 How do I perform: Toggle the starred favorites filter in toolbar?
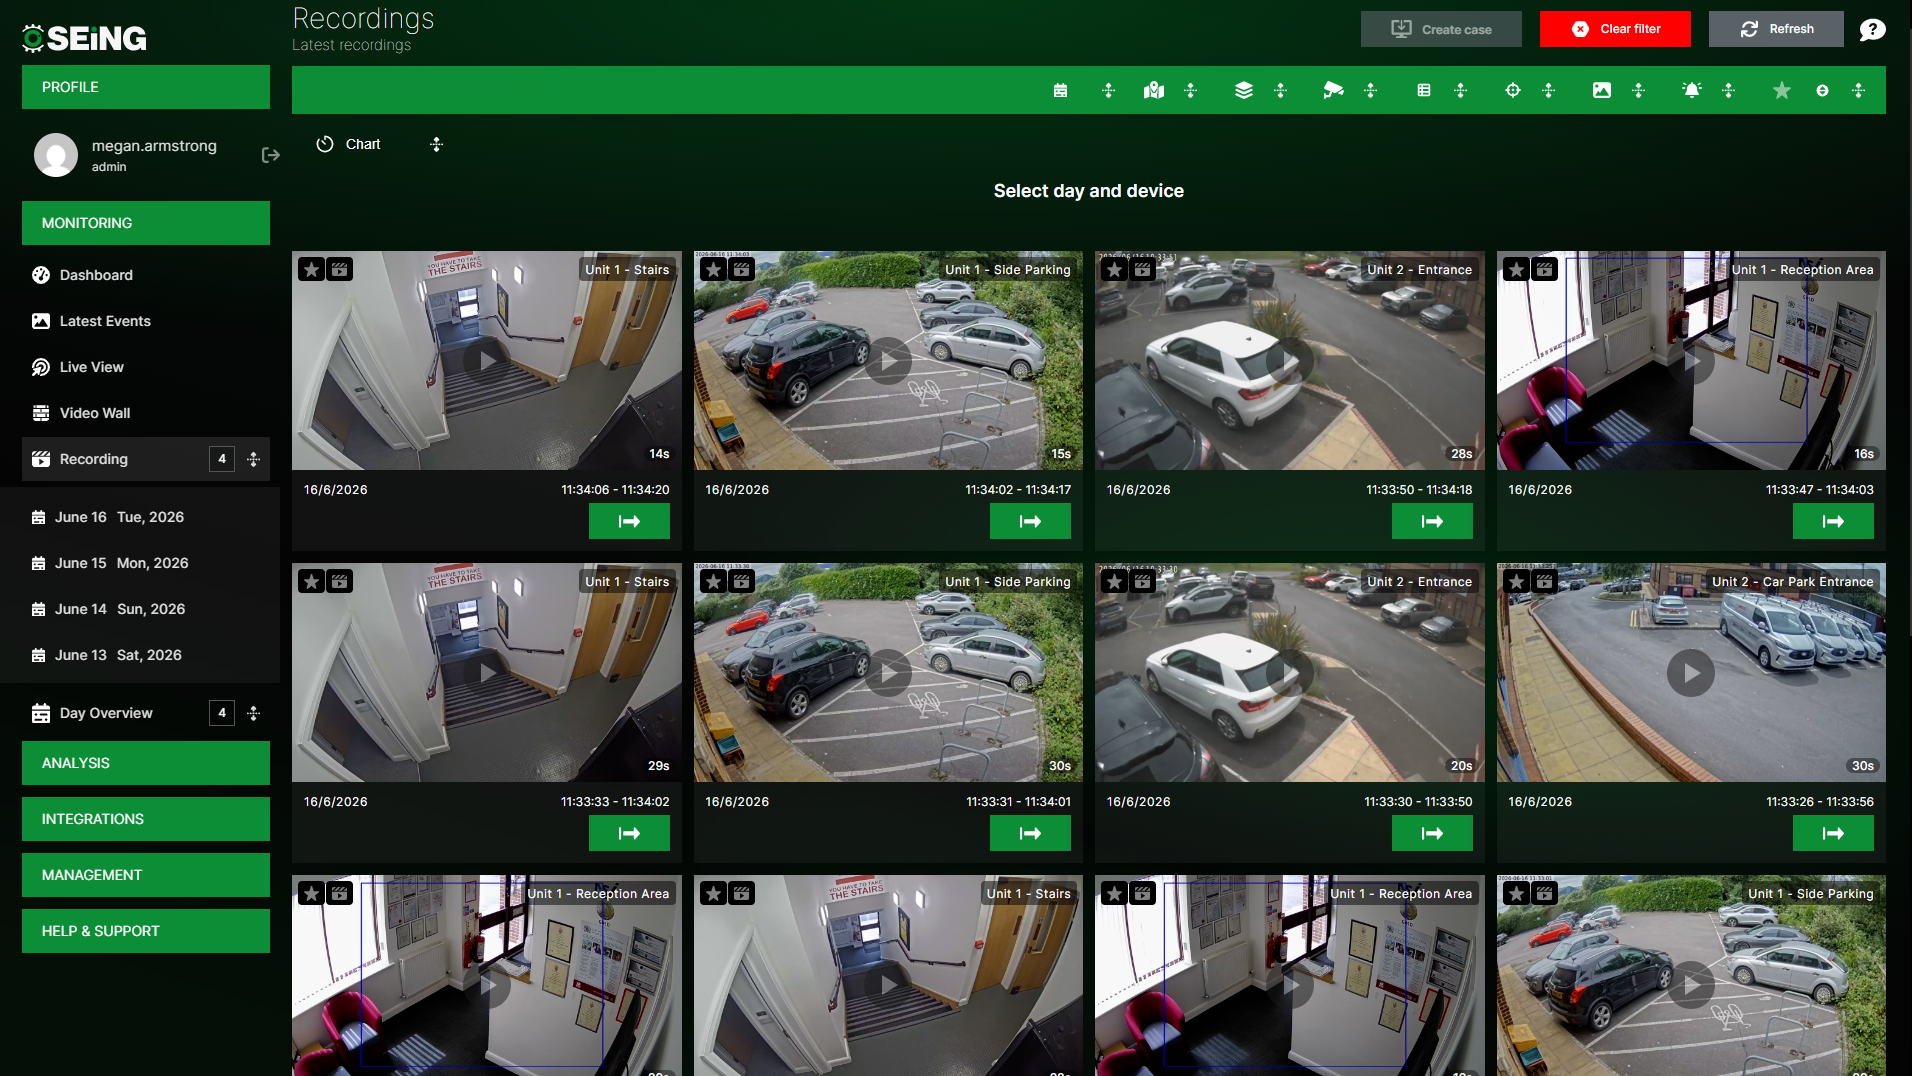pos(1782,90)
